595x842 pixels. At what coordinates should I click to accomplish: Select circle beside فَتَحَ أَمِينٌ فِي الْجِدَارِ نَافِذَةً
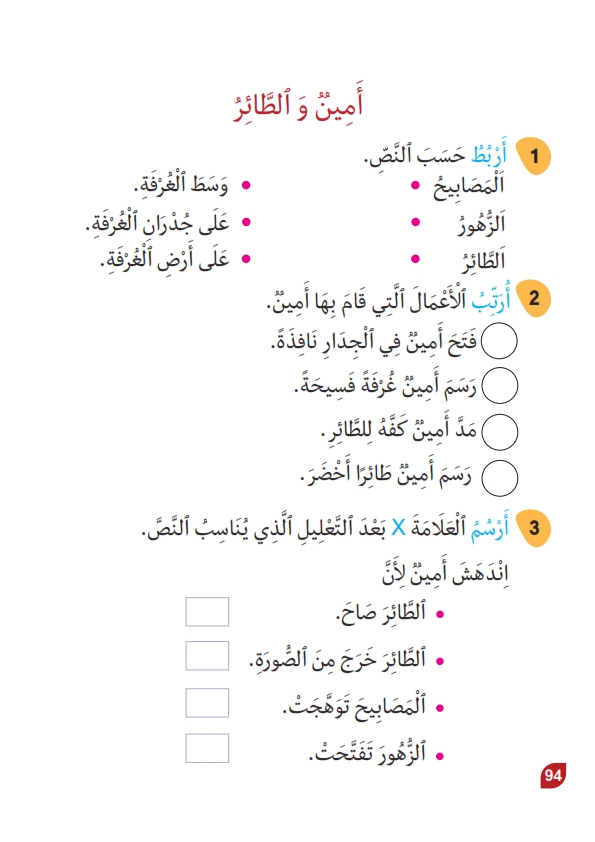(x=499, y=340)
